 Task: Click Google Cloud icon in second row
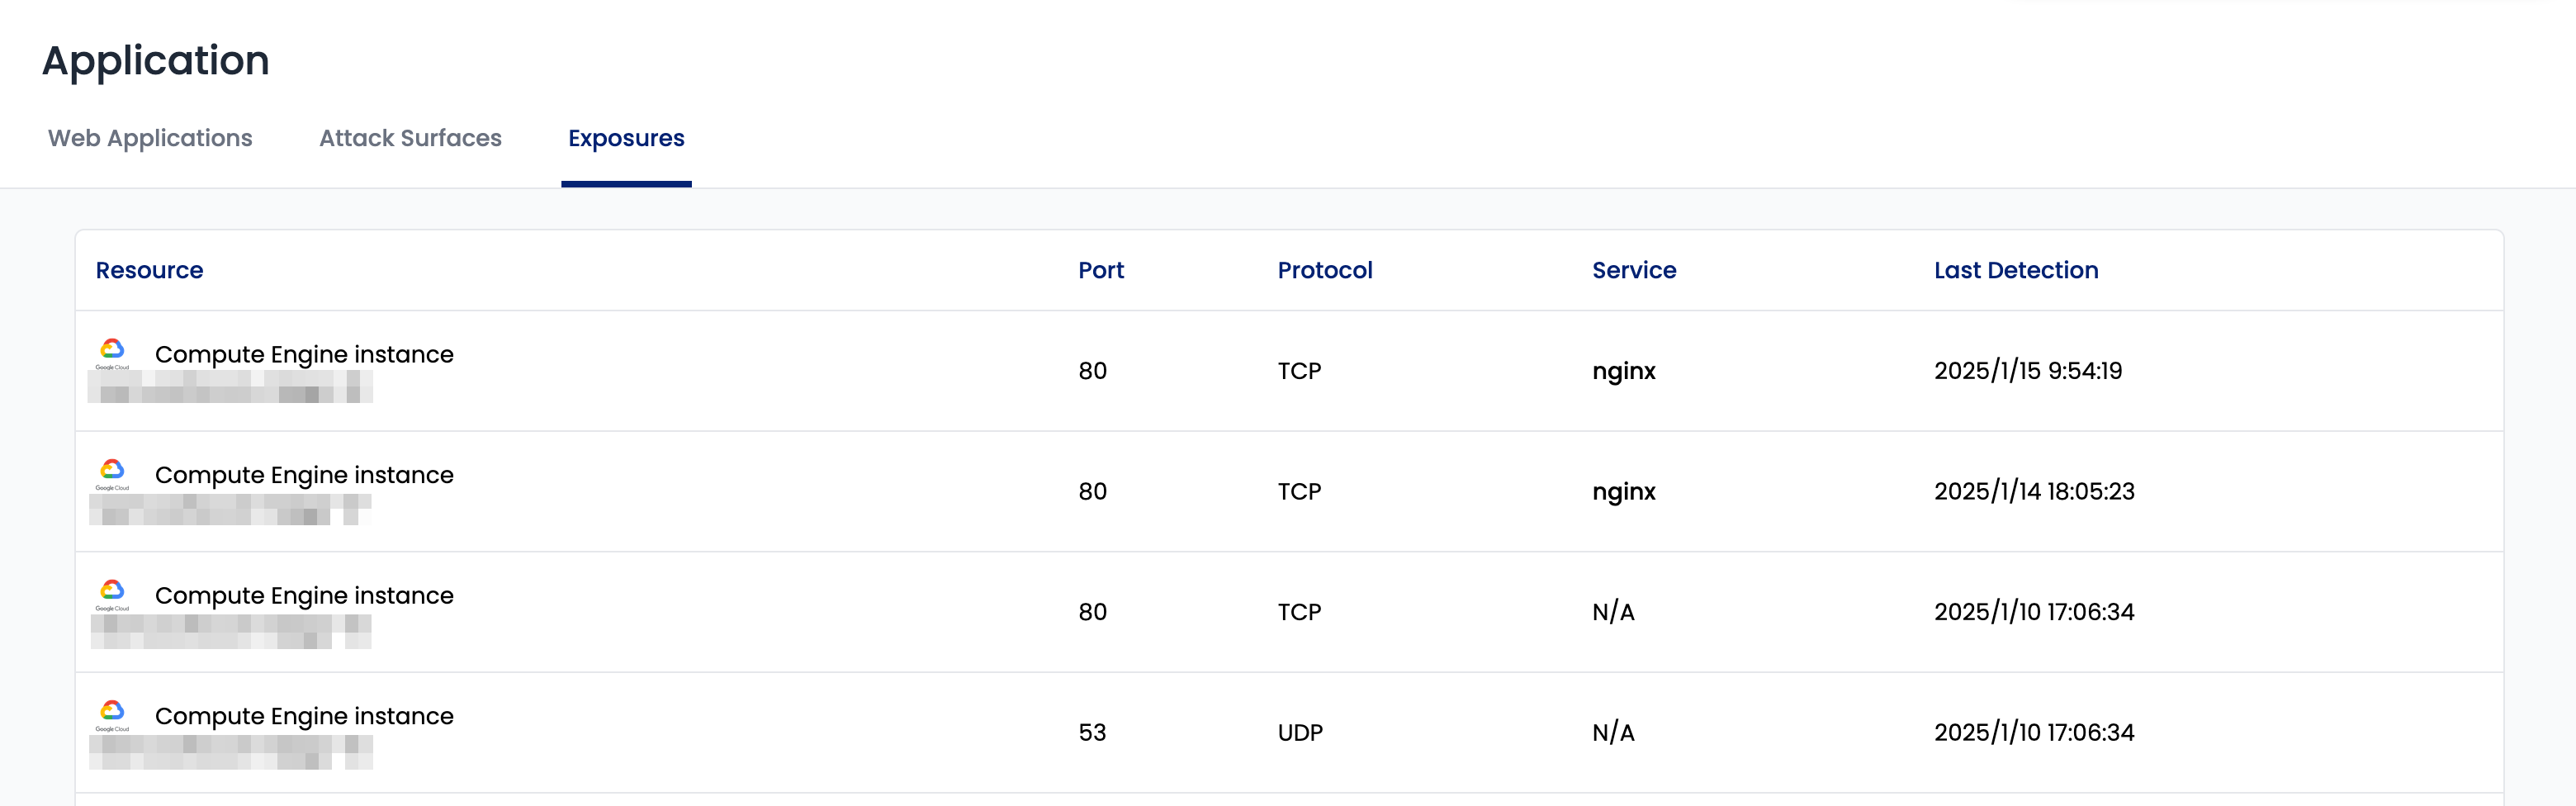[112, 474]
